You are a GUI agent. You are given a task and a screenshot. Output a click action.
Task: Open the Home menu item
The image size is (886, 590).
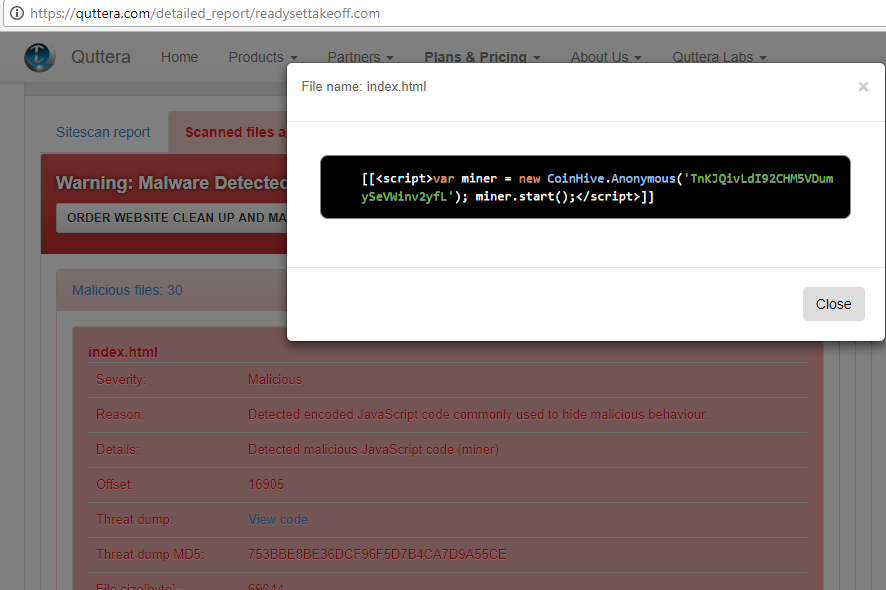click(179, 57)
